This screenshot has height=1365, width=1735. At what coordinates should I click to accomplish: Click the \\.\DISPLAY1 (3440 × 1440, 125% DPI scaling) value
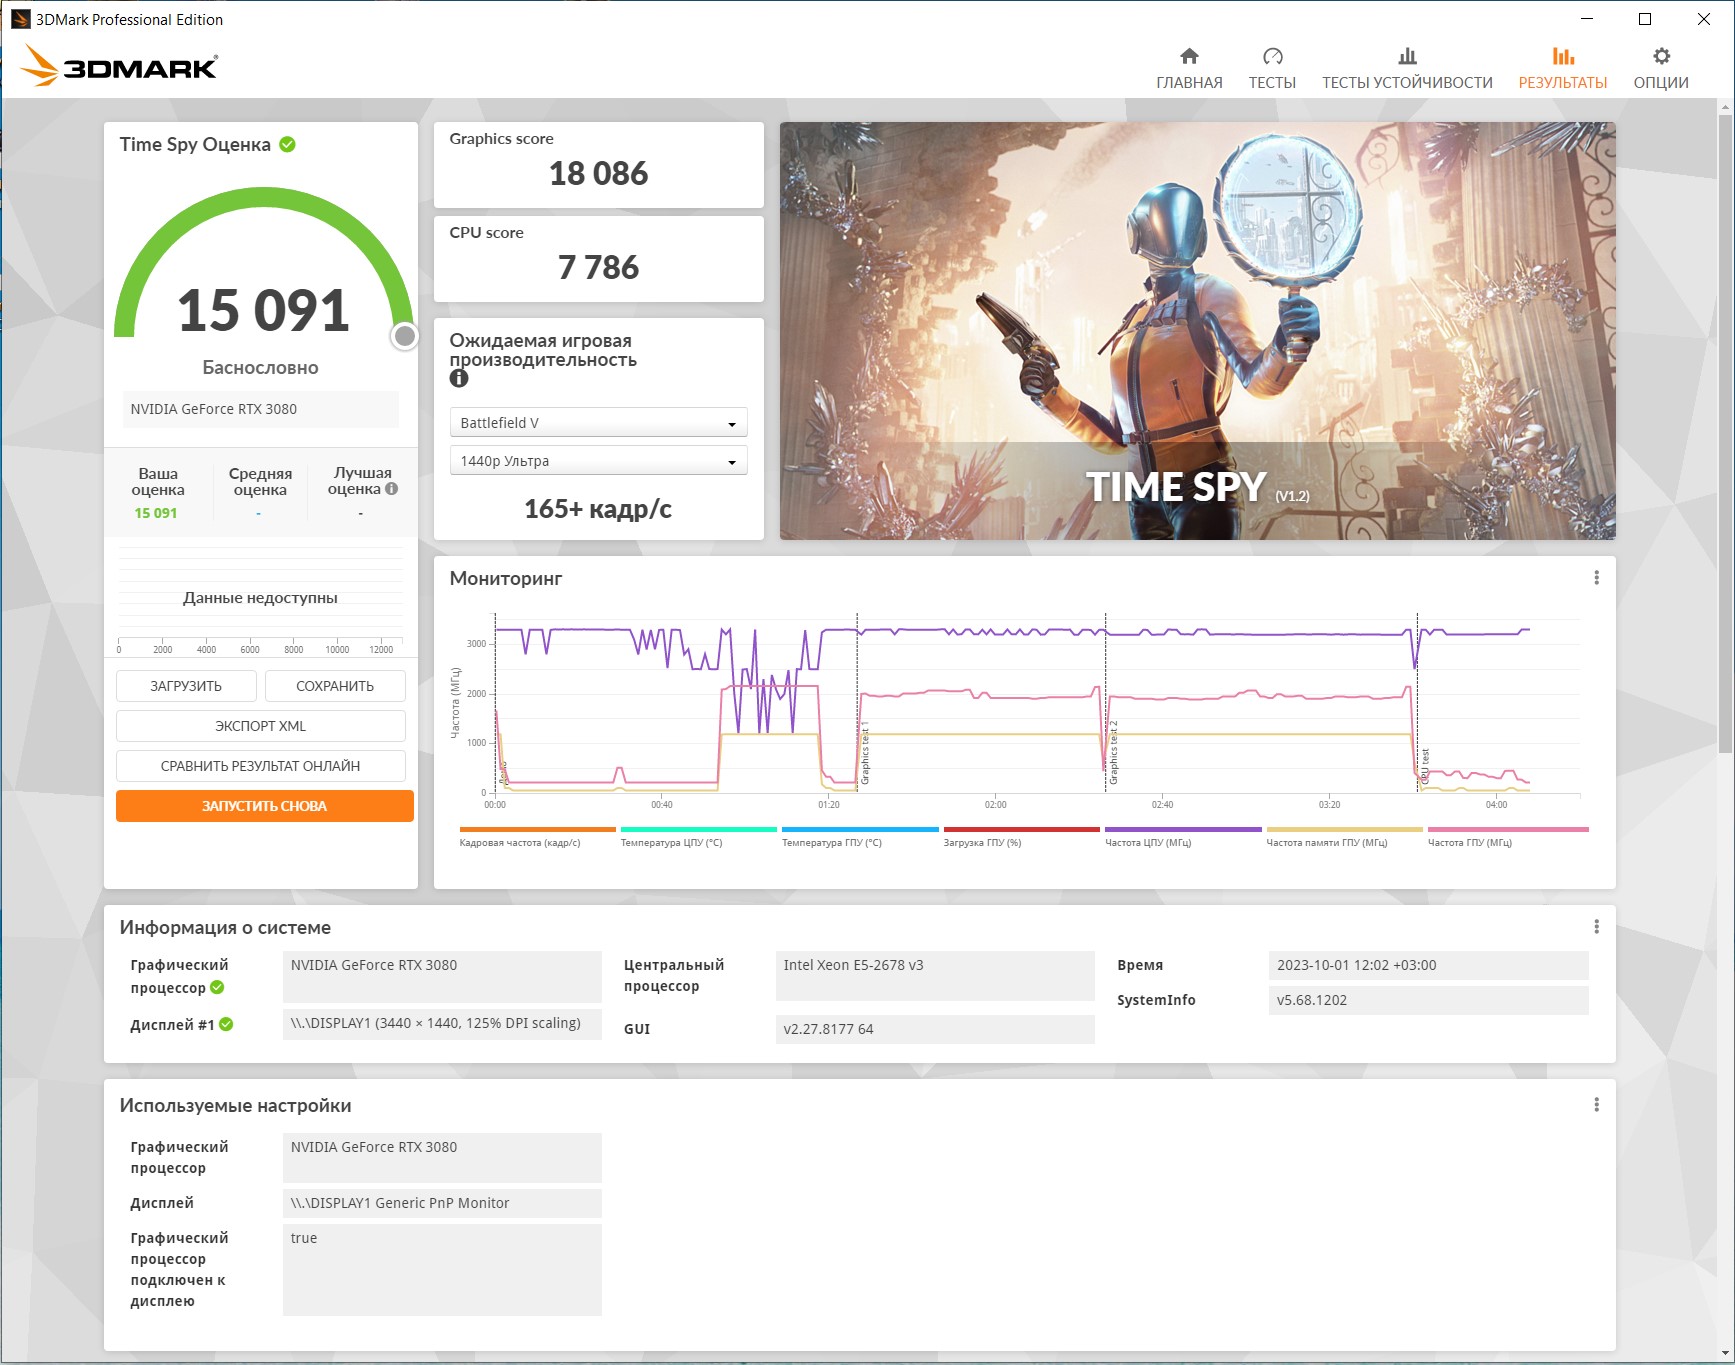[442, 1024]
